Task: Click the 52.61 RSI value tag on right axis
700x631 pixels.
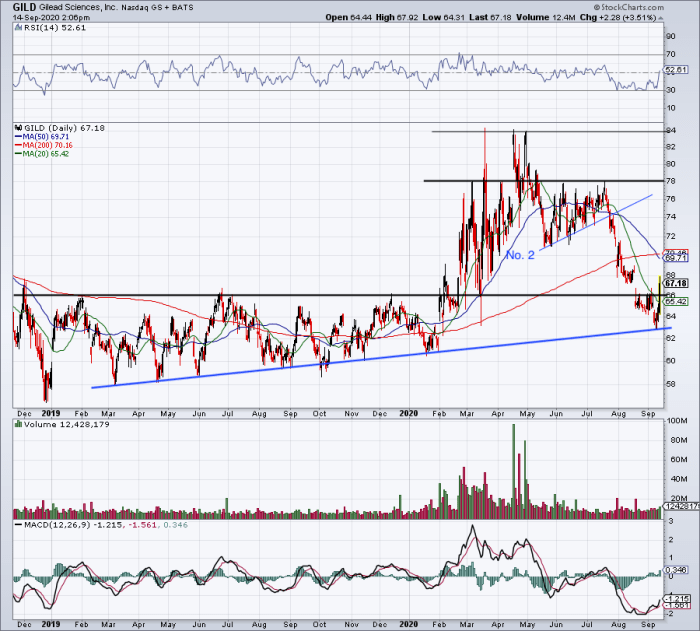Action: (675, 70)
